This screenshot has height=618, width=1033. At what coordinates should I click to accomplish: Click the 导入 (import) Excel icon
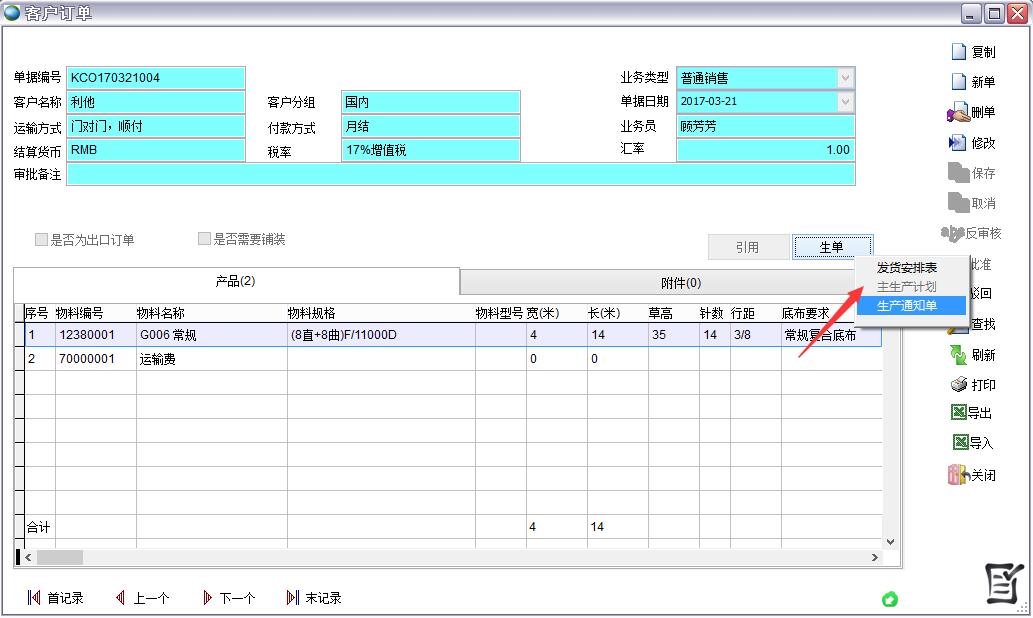(x=959, y=443)
